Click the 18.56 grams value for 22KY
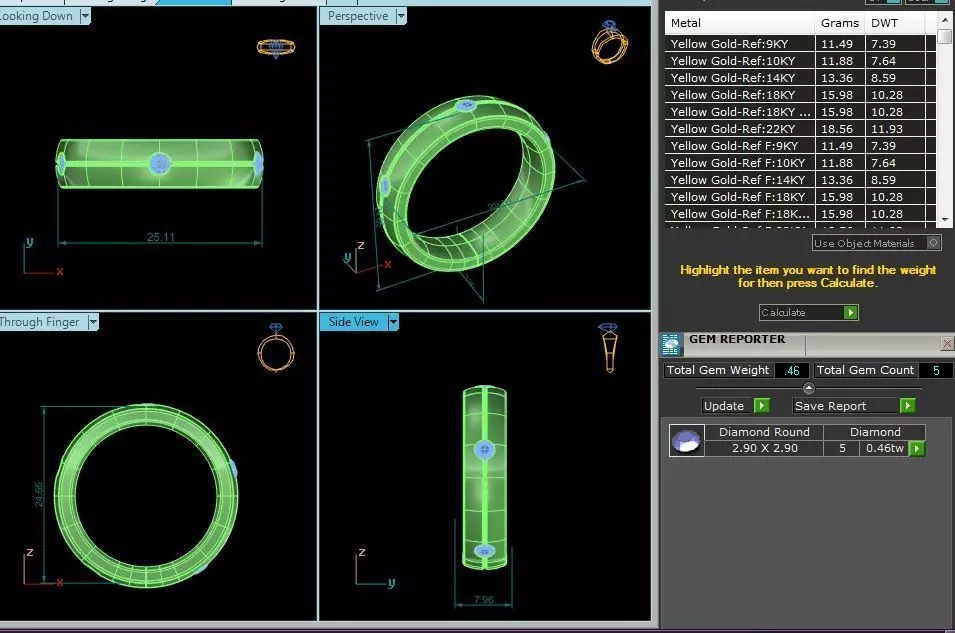The height and width of the screenshot is (633, 955). pyautogui.click(x=837, y=129)
